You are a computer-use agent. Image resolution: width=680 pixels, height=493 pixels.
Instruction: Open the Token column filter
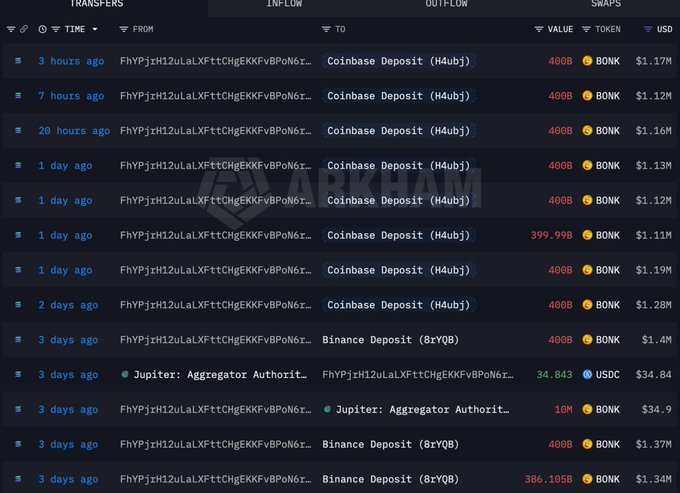pyautogui.click(x=586, y=29)
